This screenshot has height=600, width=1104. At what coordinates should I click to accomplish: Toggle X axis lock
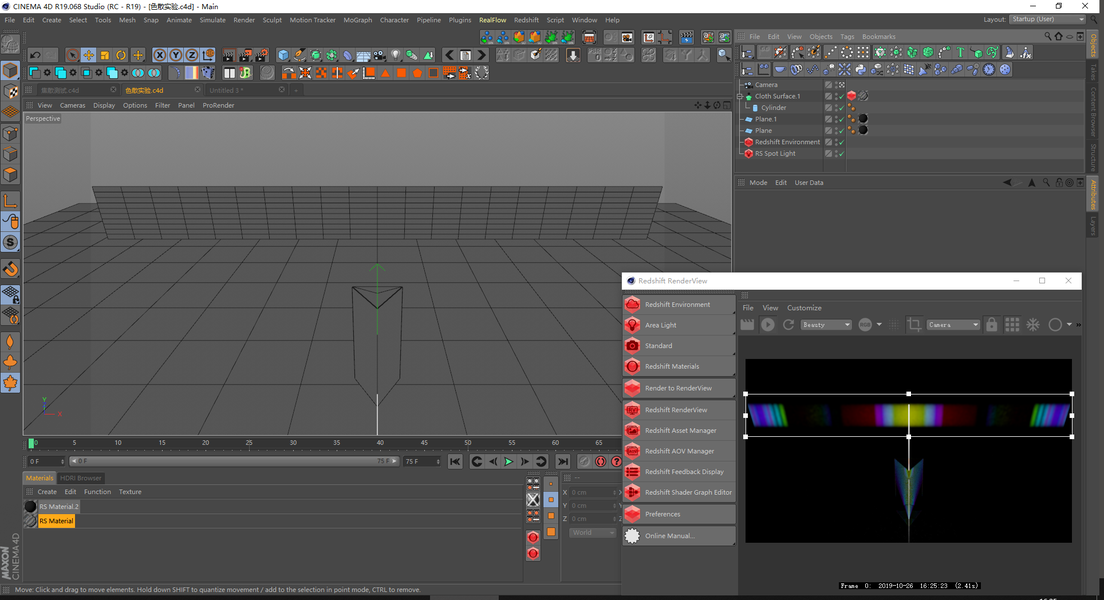[x=160, y=55]
